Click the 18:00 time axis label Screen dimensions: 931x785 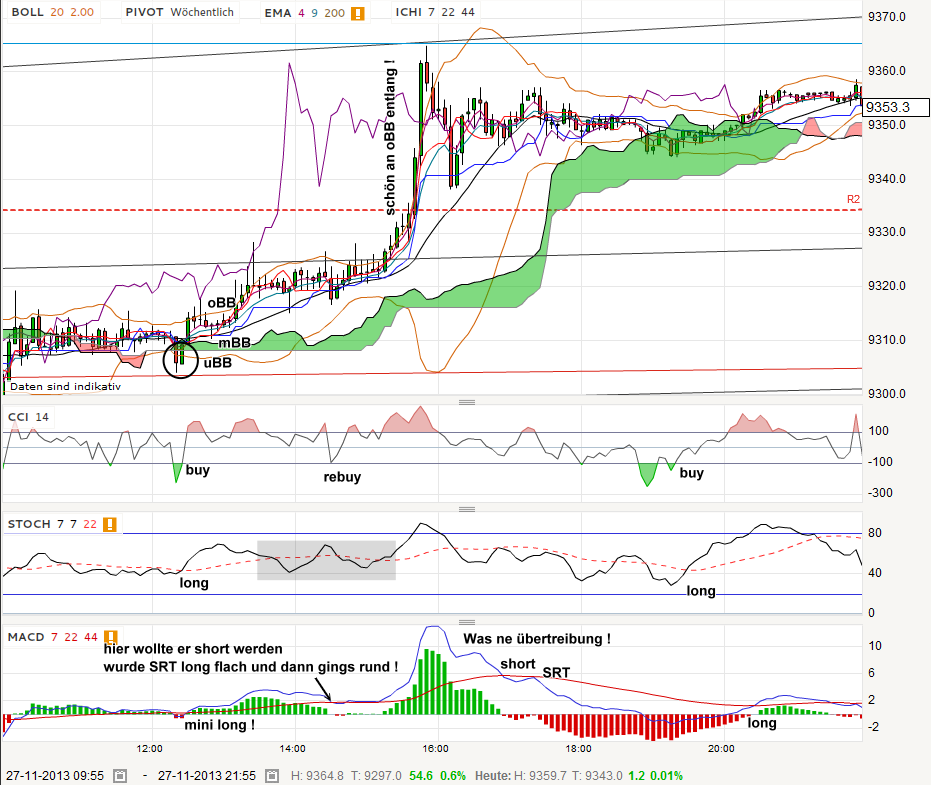coord(578,749)
